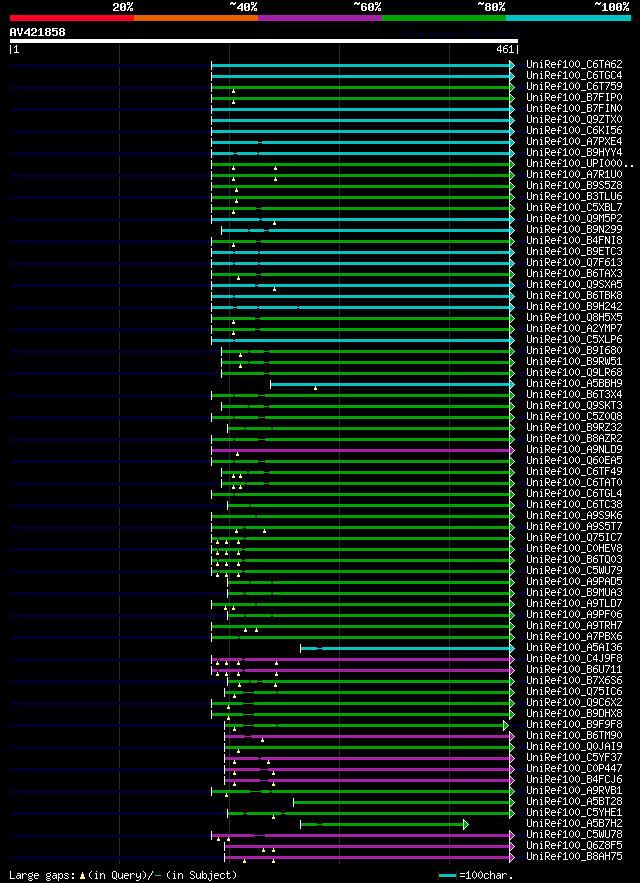
Task: Select the UniRef100_B9H242 label
Action: pos(574,307)
